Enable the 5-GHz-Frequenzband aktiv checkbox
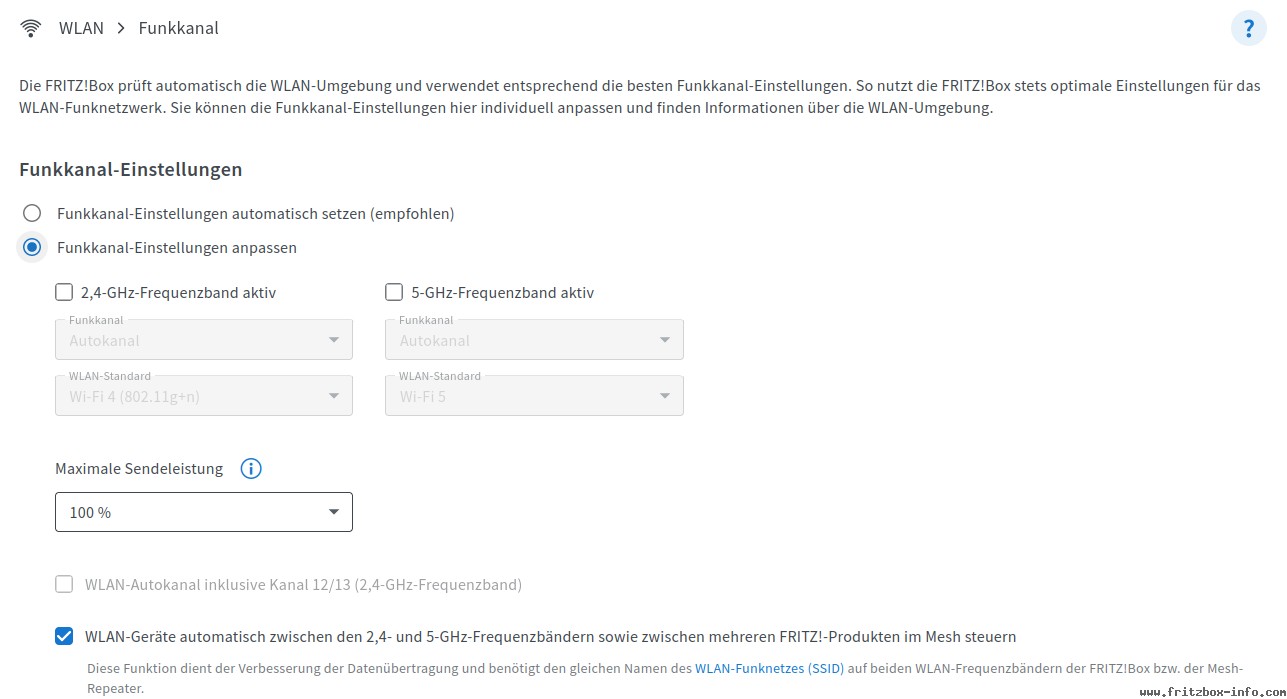Viewport: 1287px width, 699px height. coord(394,292)
